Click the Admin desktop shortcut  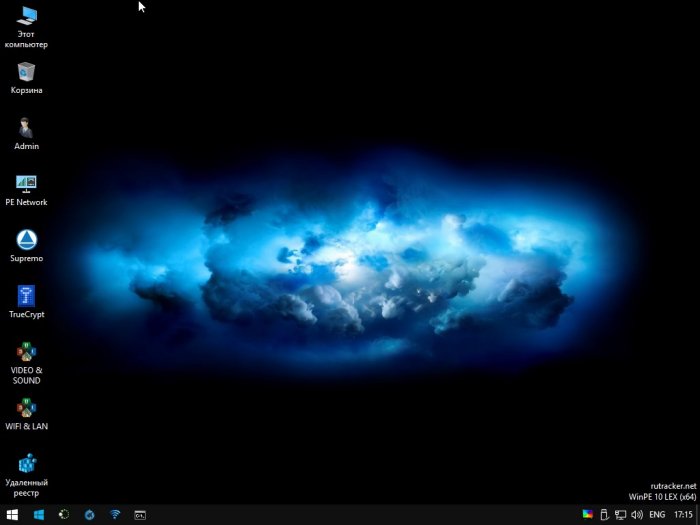(26, 128)
